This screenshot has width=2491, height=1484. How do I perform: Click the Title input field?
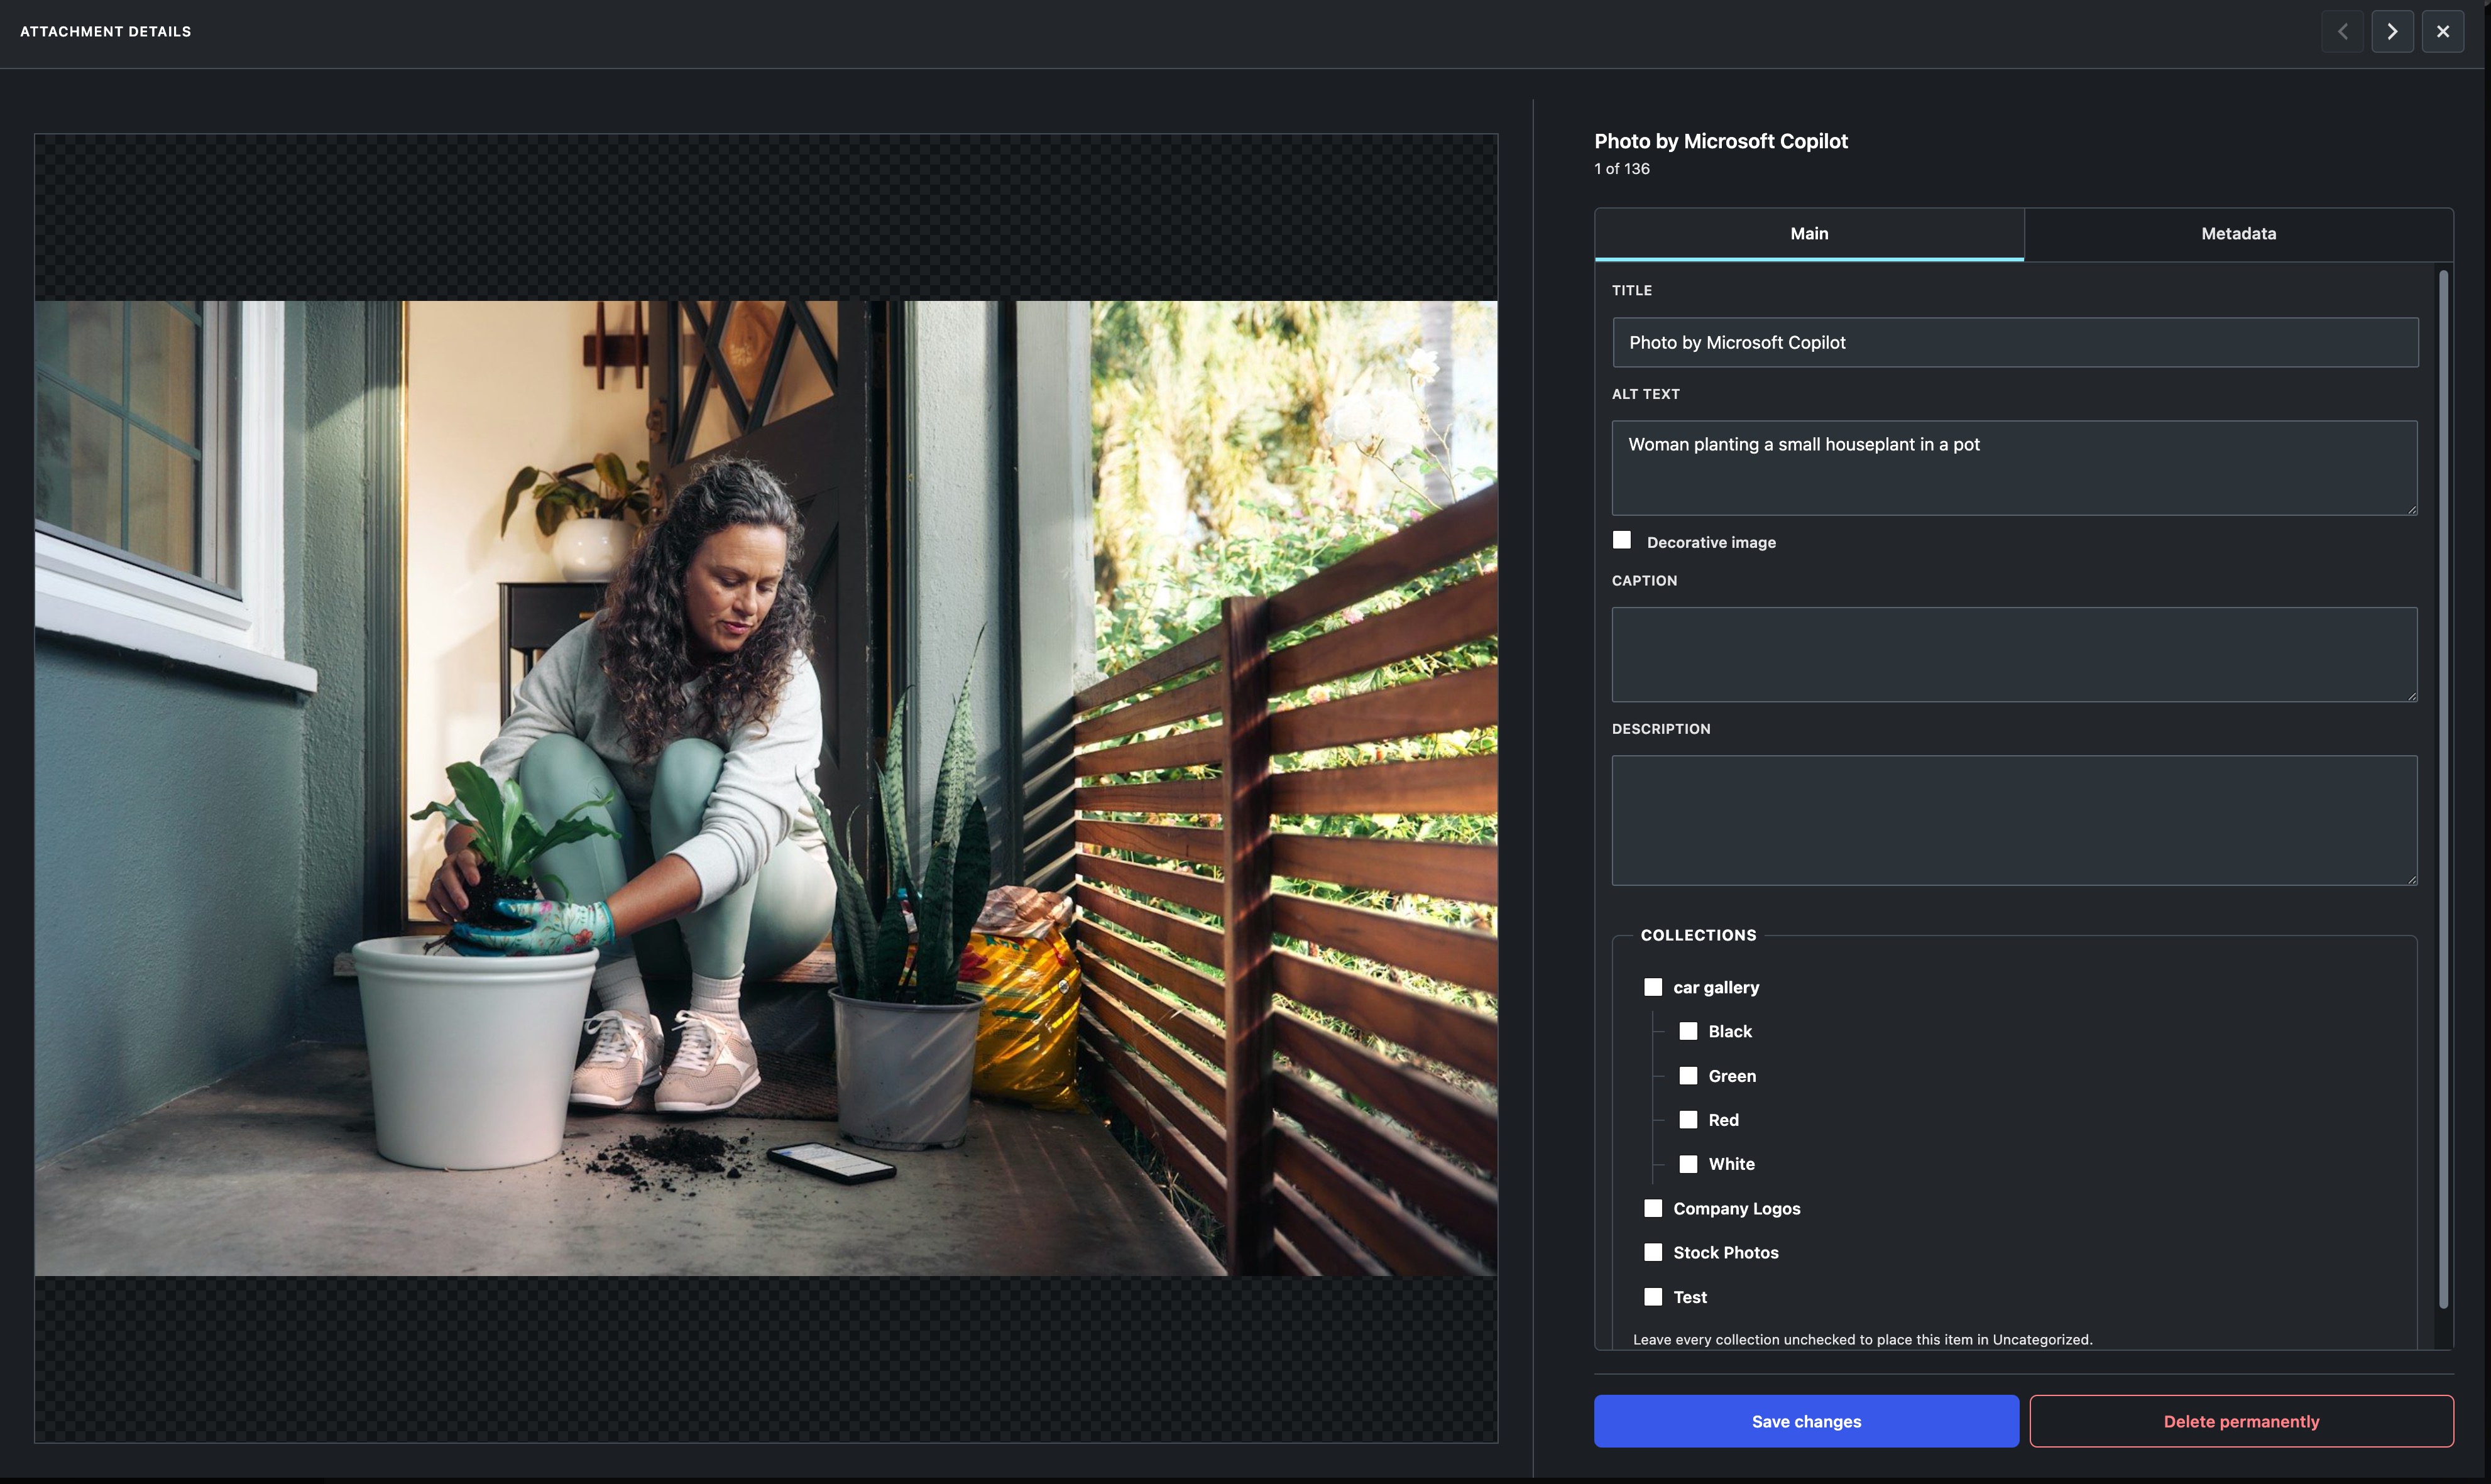click(x=2015, y=343)
